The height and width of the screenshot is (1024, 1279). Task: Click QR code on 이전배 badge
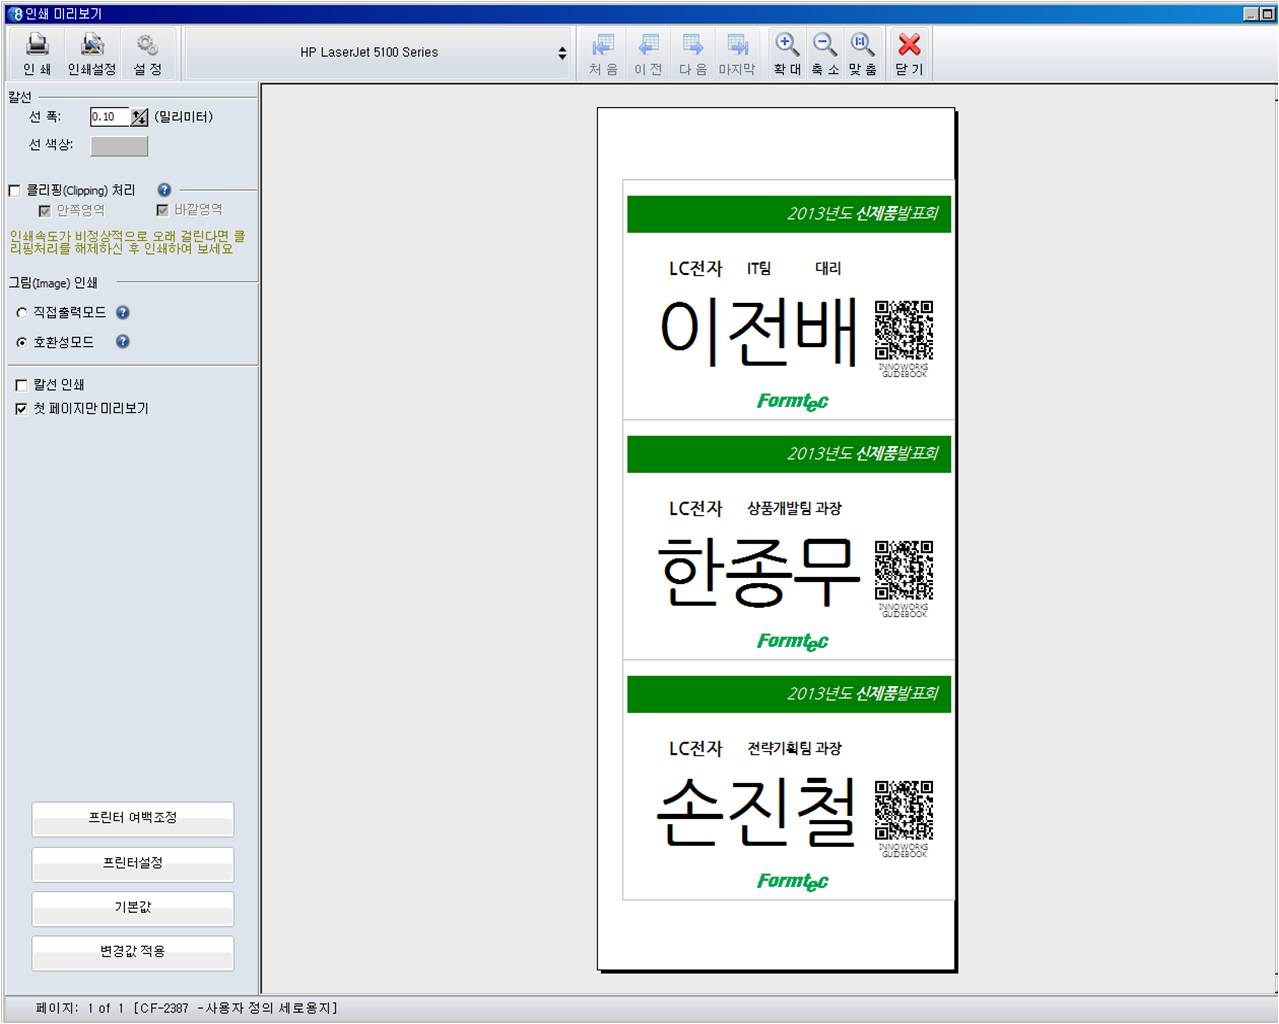click(904, 330)
